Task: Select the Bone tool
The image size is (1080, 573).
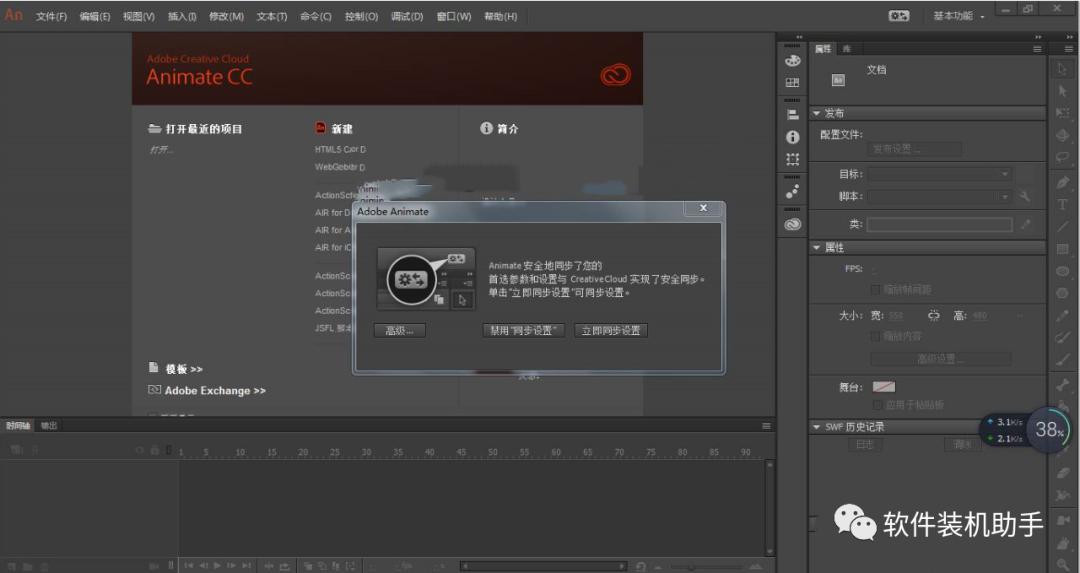Action: [x=1063, y=384]
